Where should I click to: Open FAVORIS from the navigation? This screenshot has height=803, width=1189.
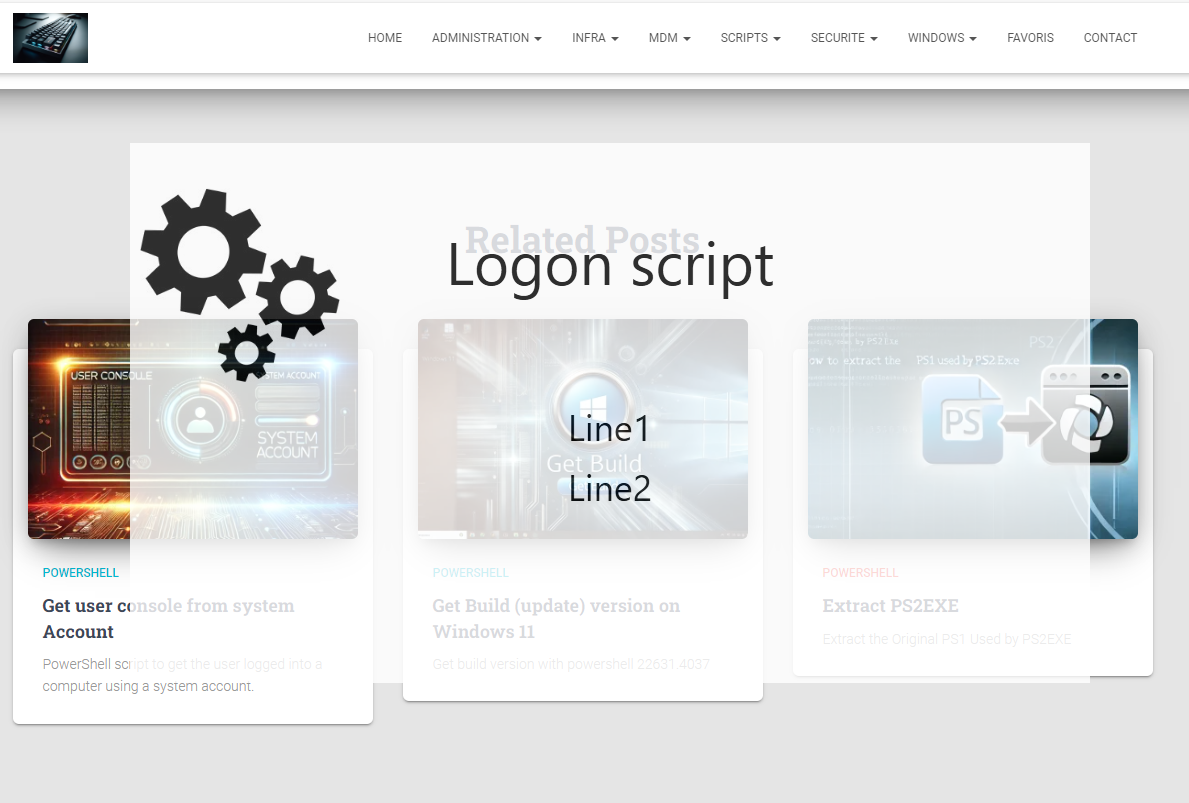1030,38
